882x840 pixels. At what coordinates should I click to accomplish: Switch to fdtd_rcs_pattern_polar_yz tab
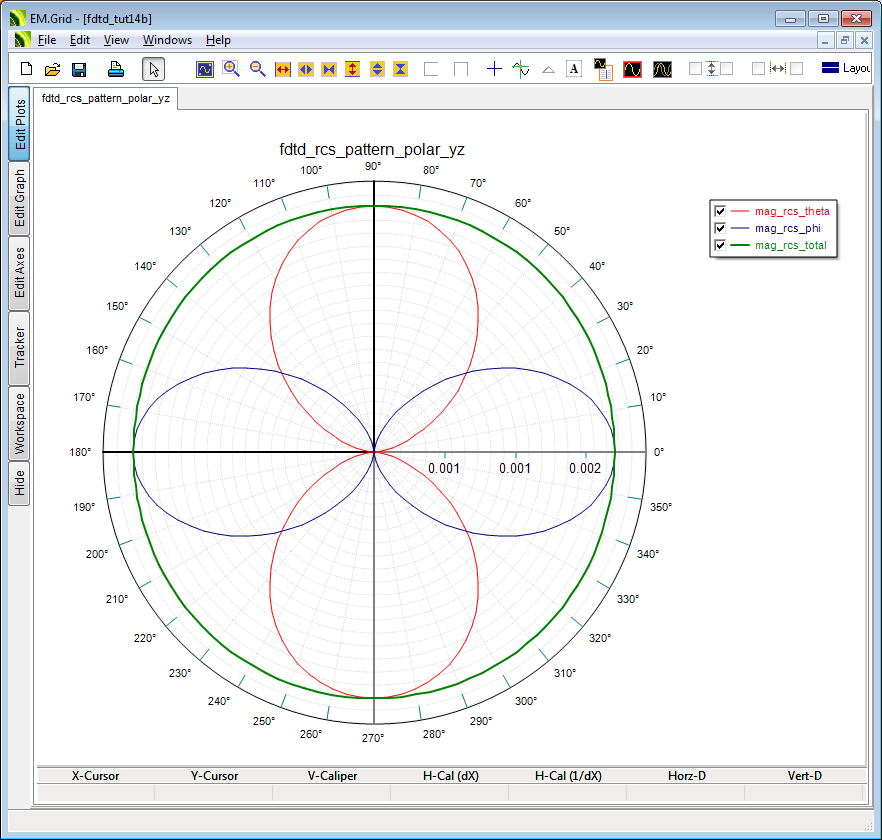[106, 99]
